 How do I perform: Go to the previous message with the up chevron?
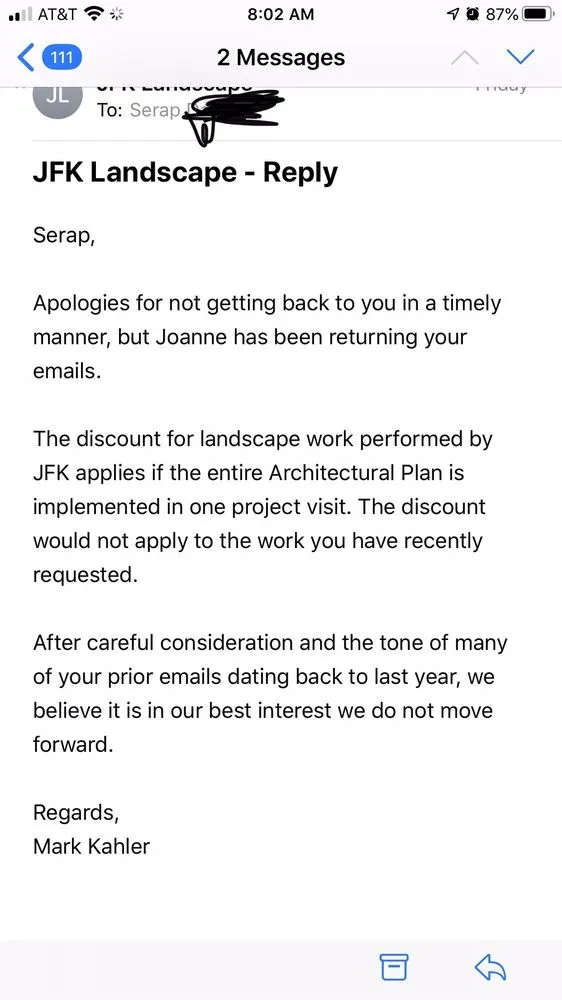(x=464, y=58)
